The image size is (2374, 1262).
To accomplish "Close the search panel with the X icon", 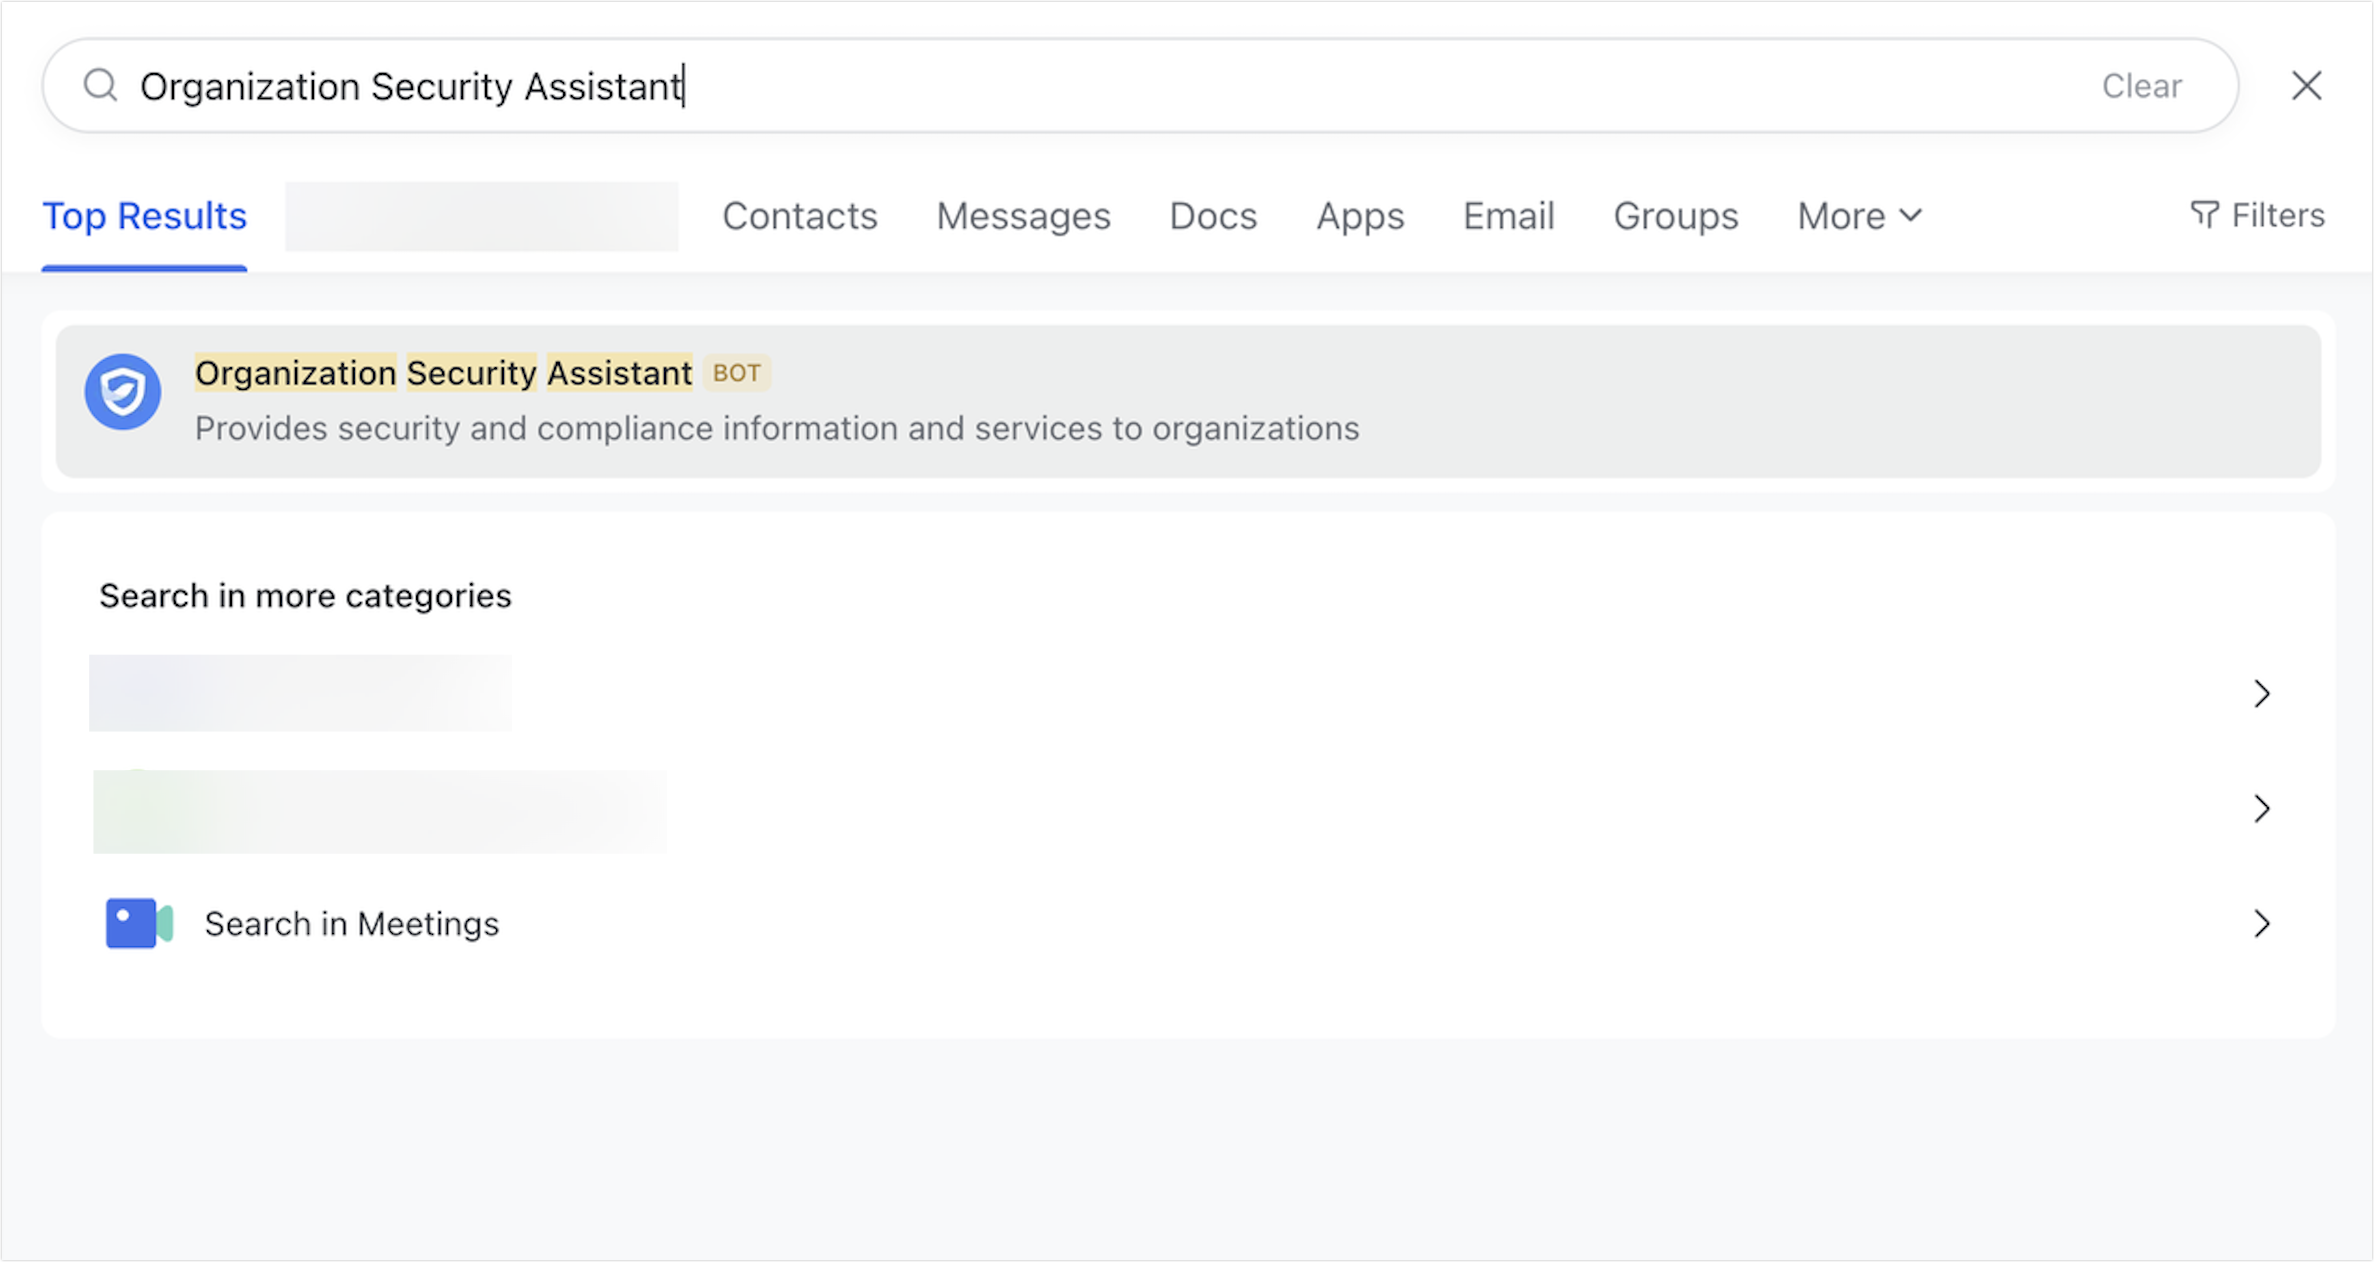I will point(2307,85).
